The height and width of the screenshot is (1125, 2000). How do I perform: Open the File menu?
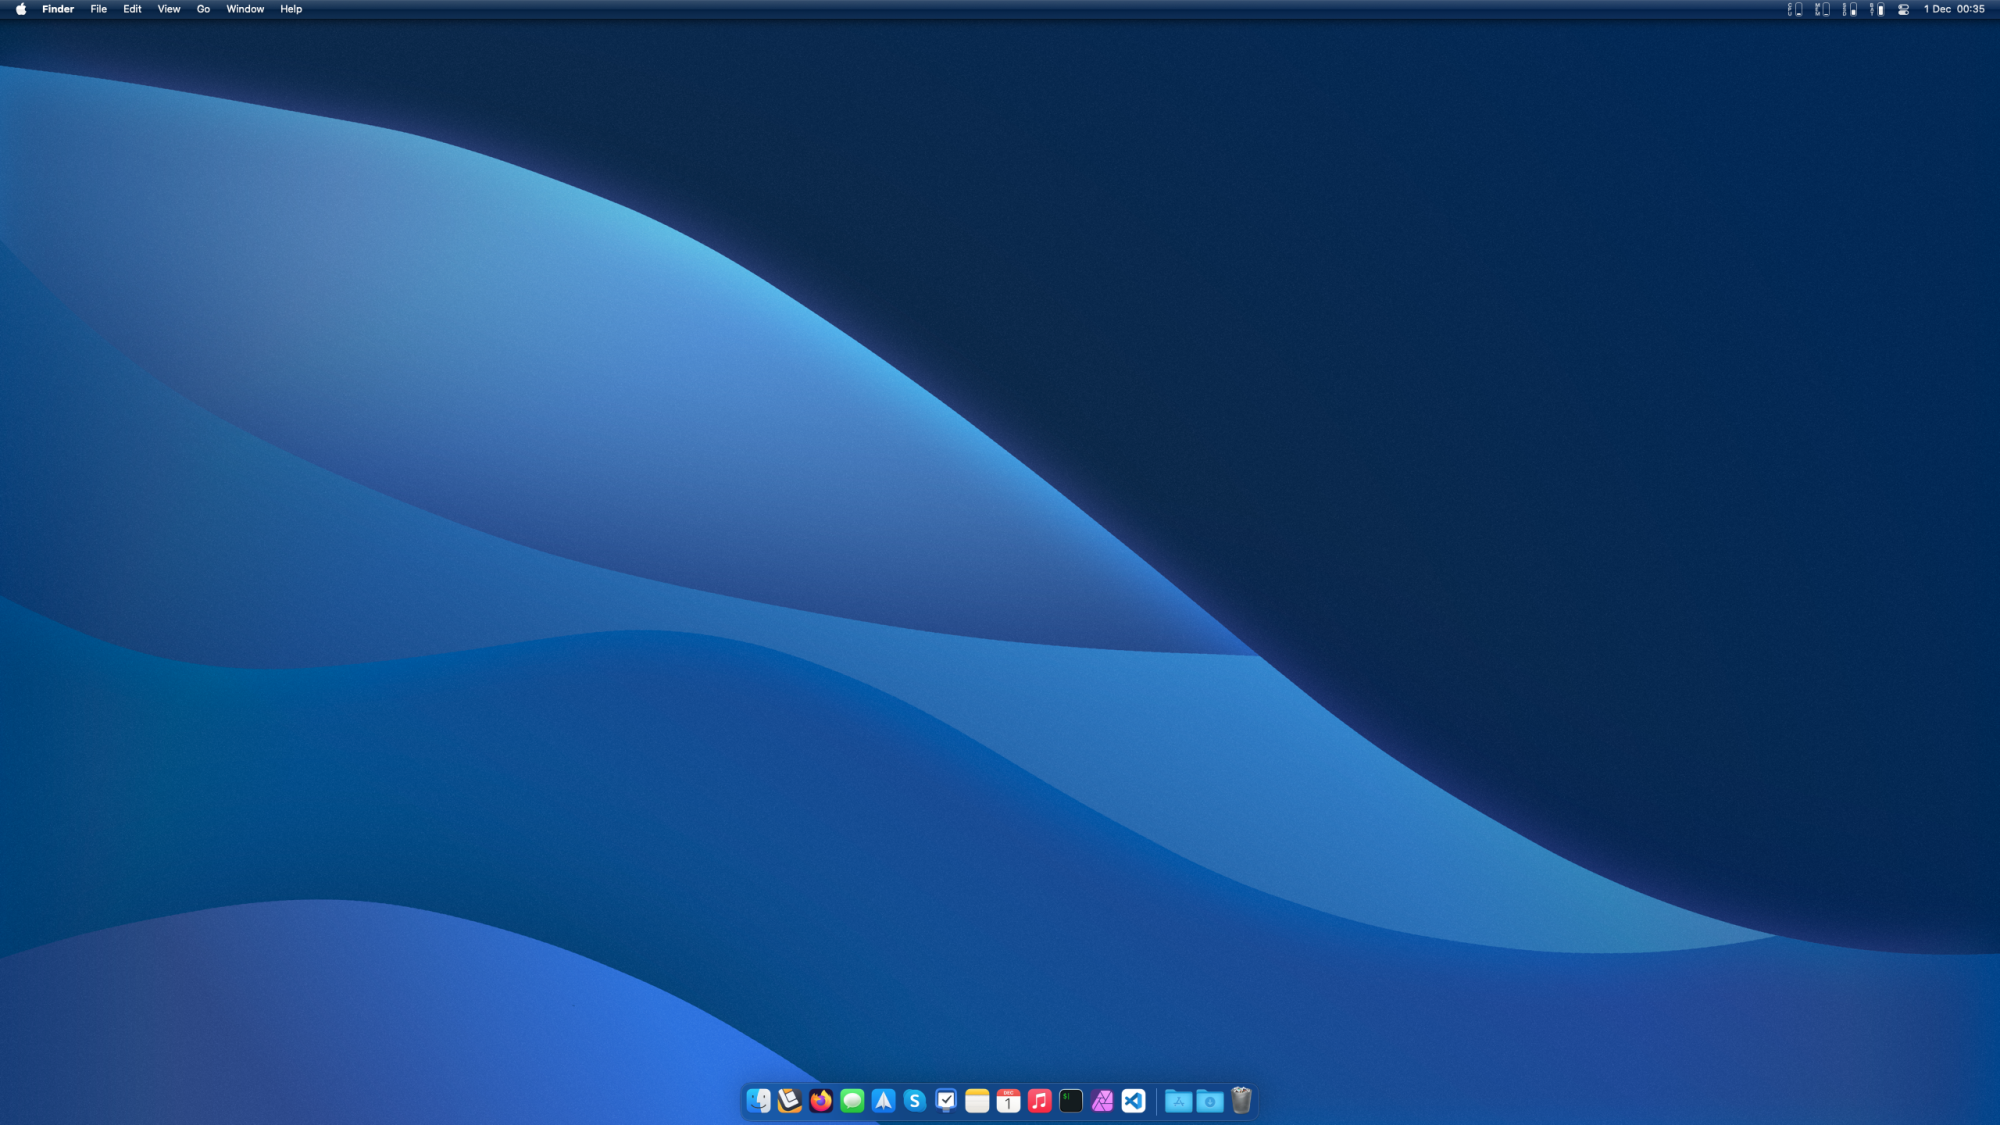[98, 9]
